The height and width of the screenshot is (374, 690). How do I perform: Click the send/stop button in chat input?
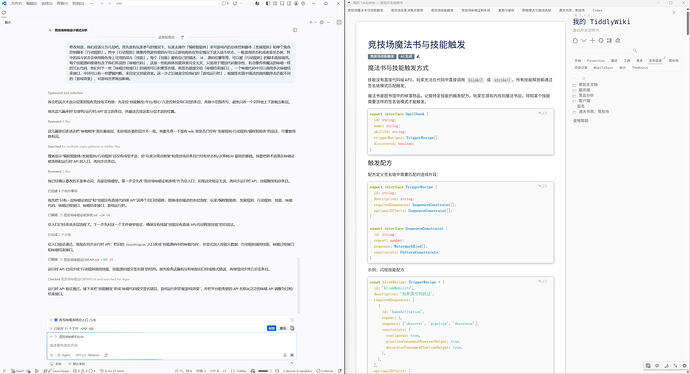coord(292,355)
